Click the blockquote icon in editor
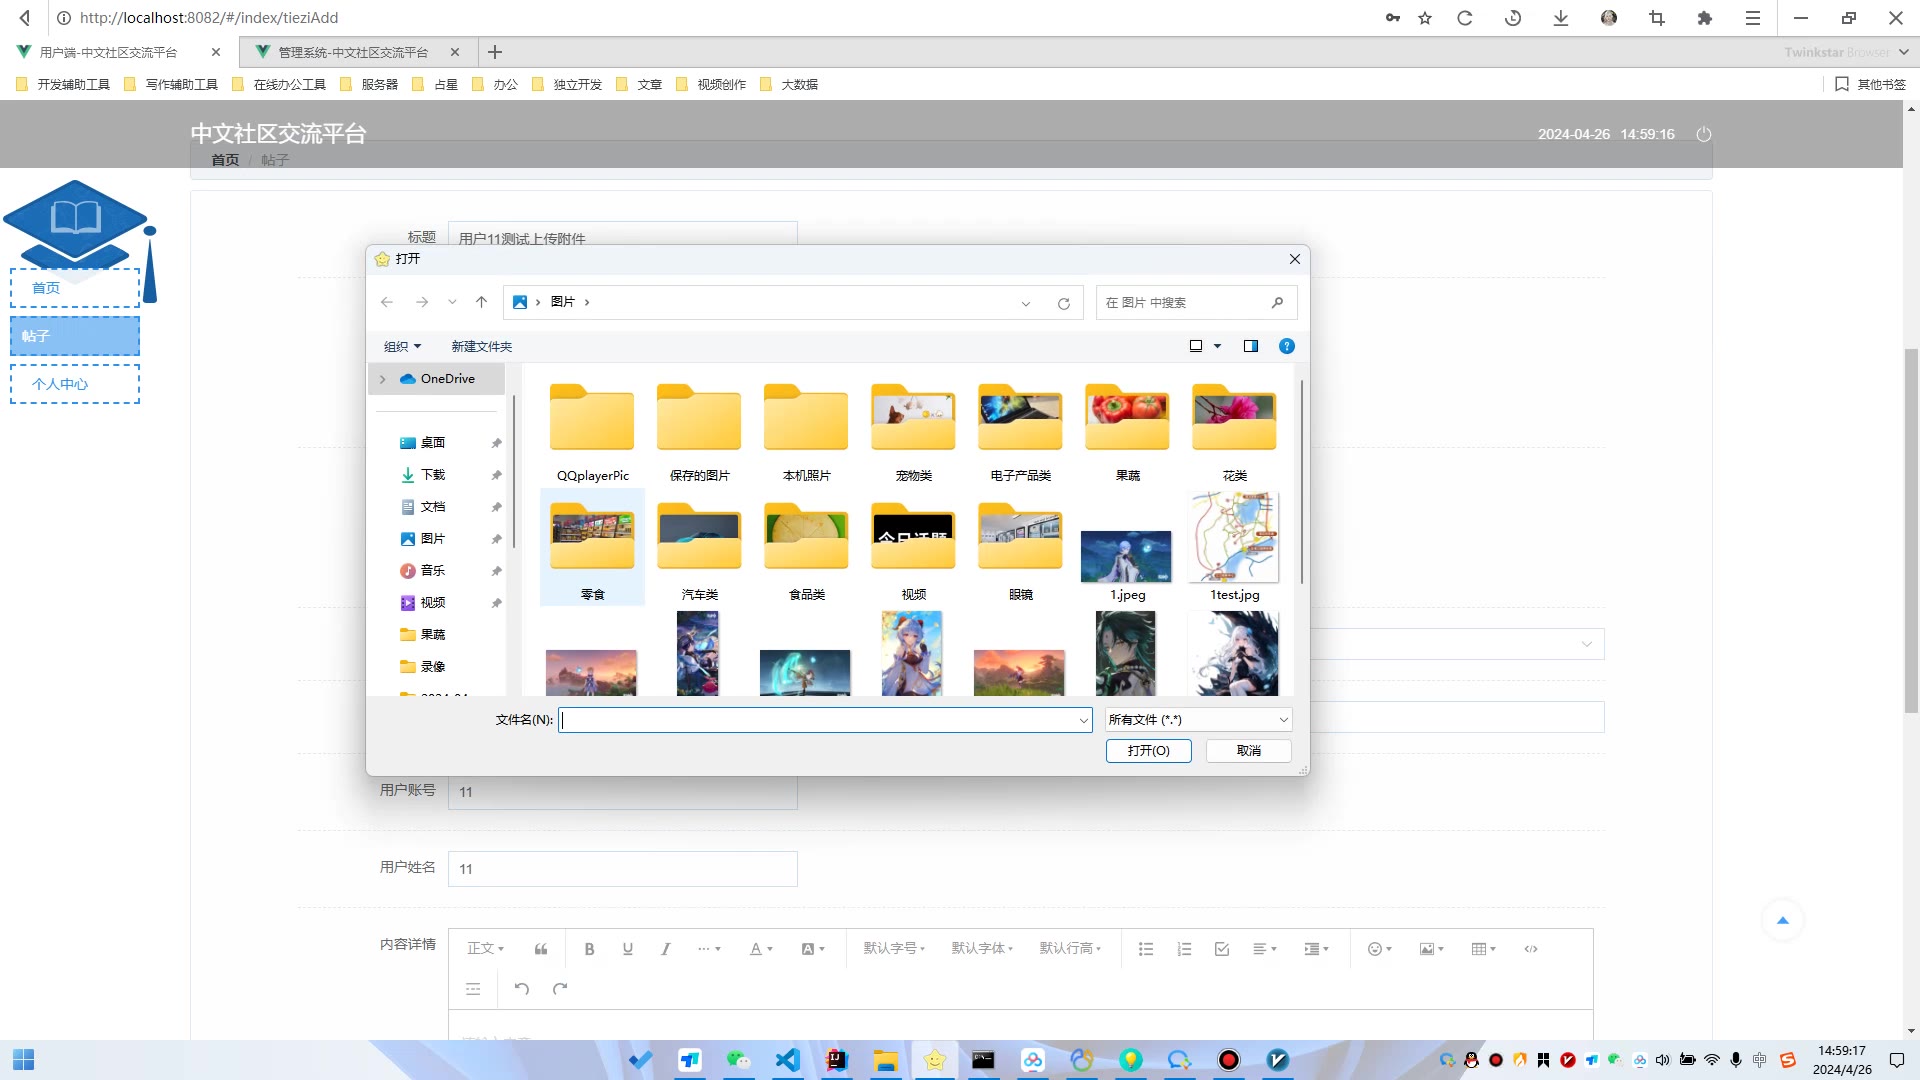This screenshot has height=1080, width=1920. point(541,949)
